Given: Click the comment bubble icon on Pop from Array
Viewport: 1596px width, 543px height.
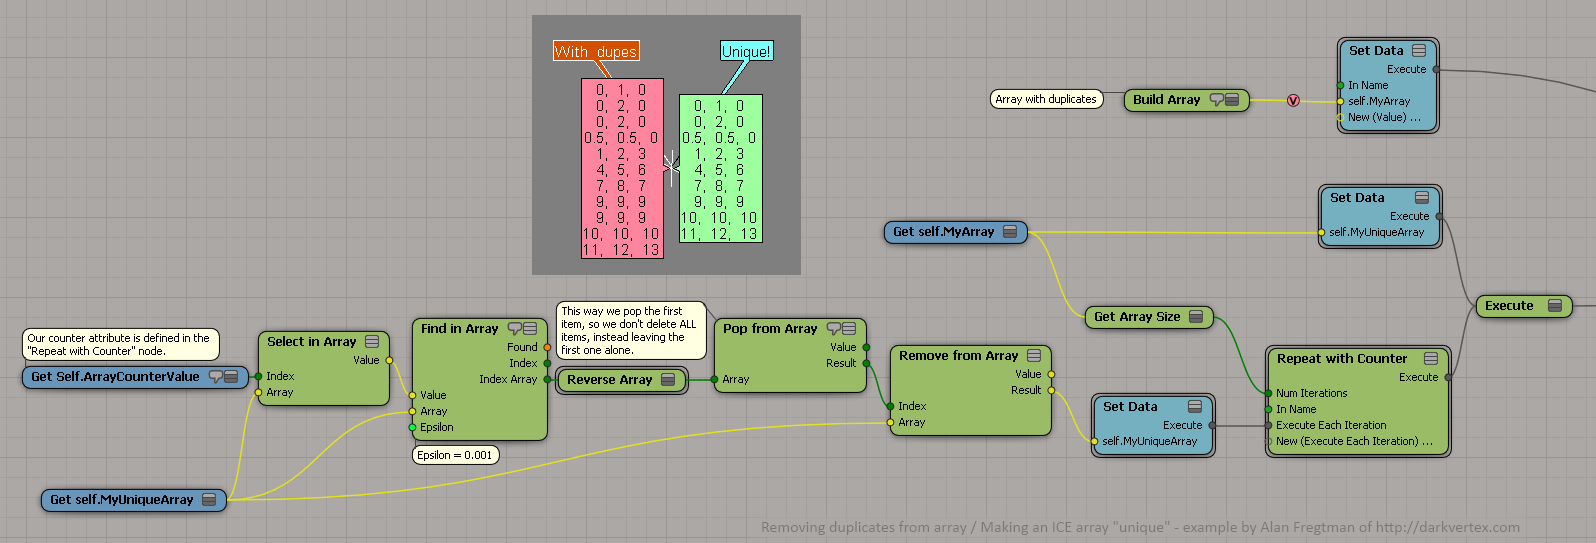Looking at the screenshot, I should [x=833, y=329].
